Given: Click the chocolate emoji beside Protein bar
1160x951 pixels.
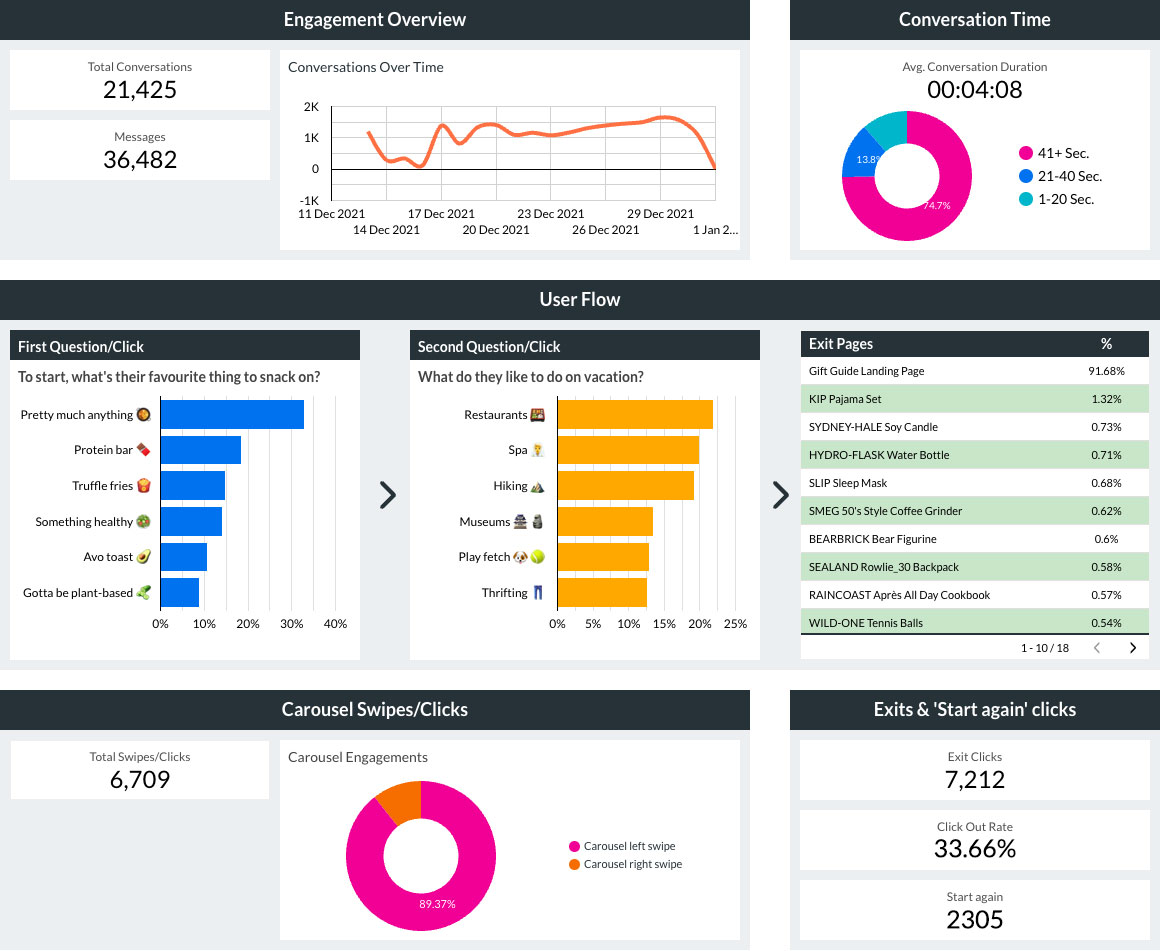Looking at the screenshot, I should pos(144,450).
